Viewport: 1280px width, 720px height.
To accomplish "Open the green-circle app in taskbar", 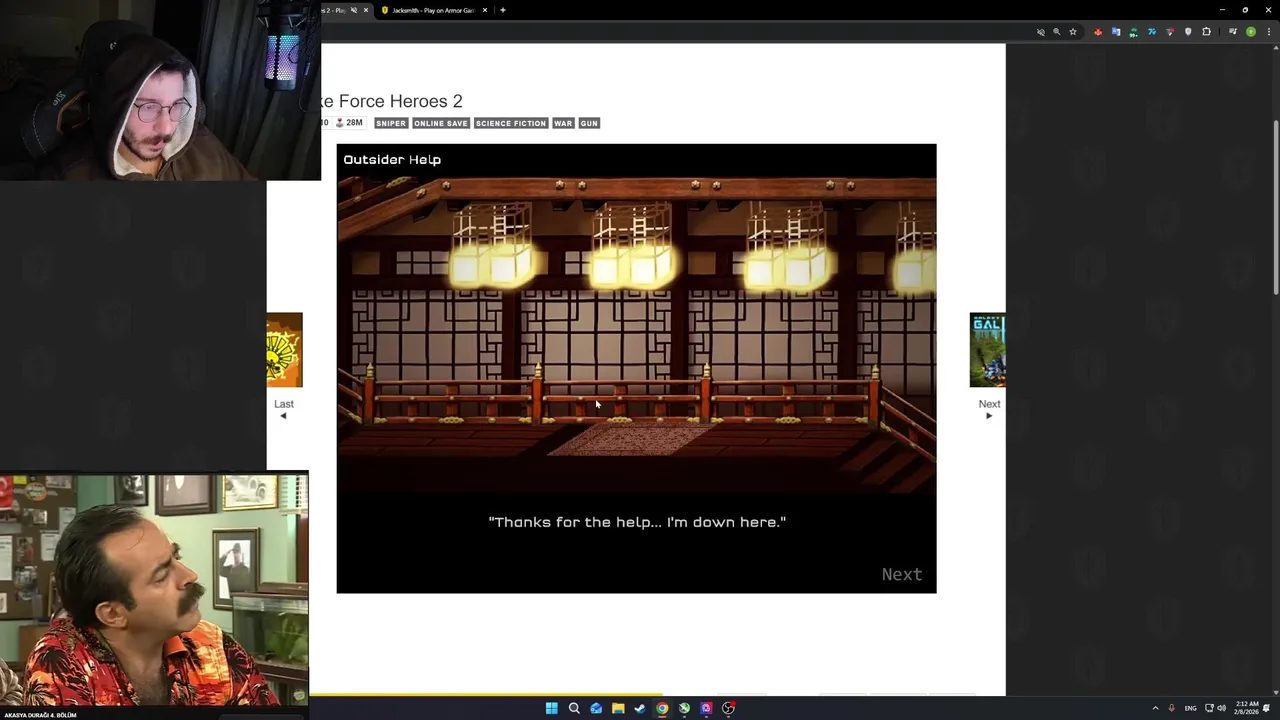I will tap(684, 708).
